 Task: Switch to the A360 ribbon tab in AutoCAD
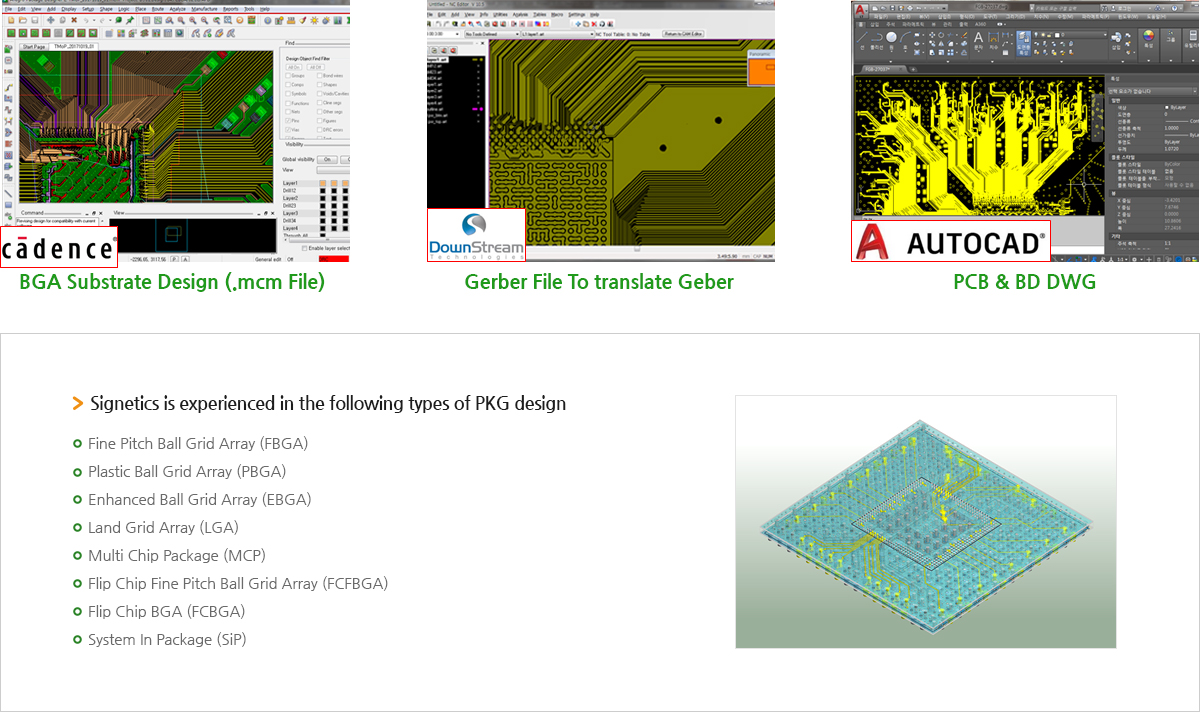tap(980, 24)
